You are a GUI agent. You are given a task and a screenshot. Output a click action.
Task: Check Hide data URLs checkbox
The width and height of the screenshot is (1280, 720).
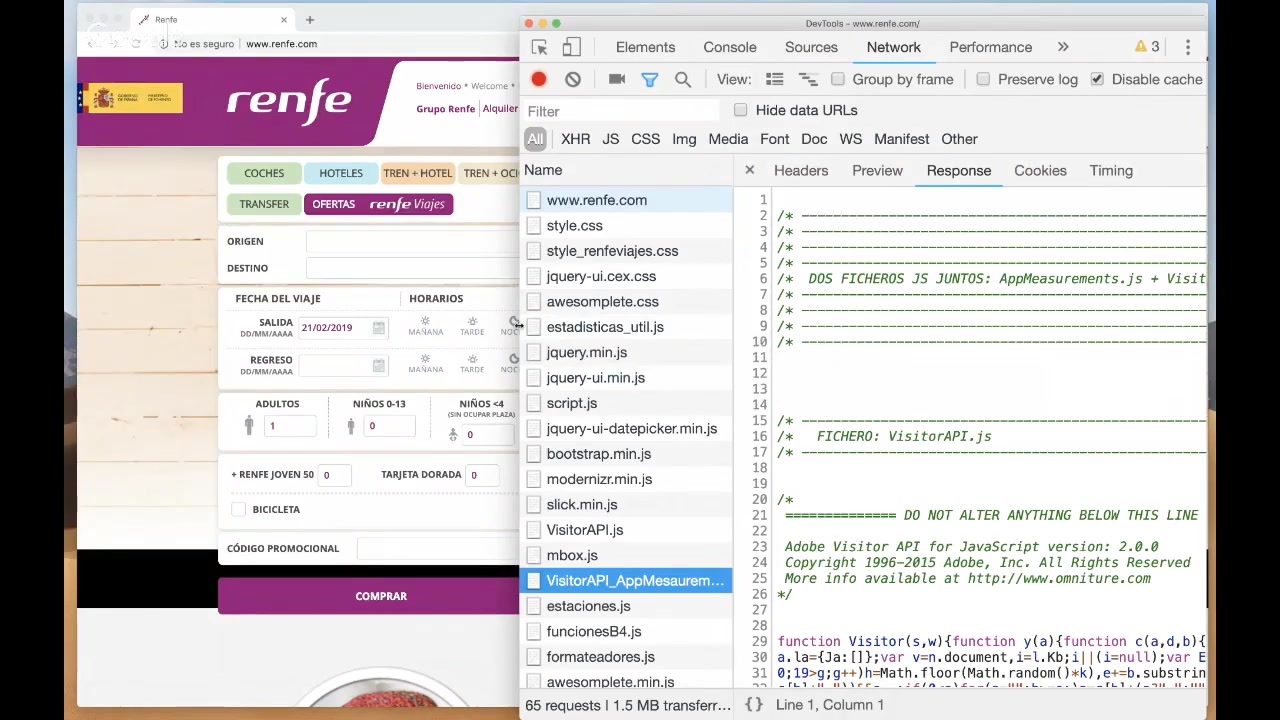(x=740, y=110)
